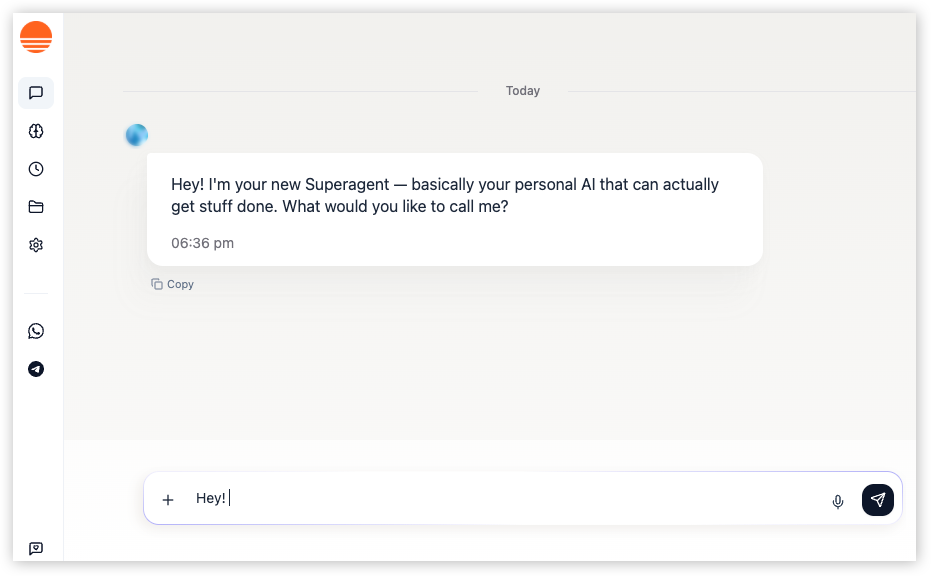Image resolution: width=931 pixels, height=576 pixels.
Task: Connect WhatsApp via its sidebar icon
Action: [x=36, y=330]
